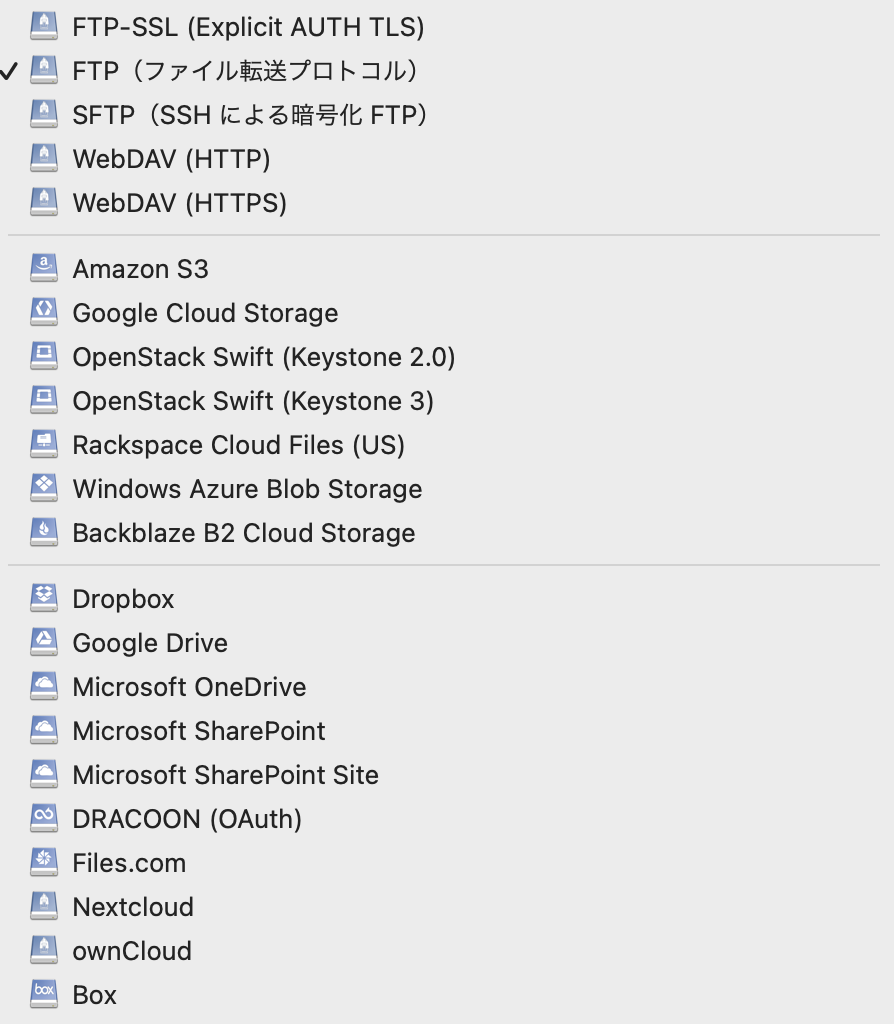Choose WebDAV (HTTP) from the list
This screenshot has height=1024, width=894.
pos(171,159)
